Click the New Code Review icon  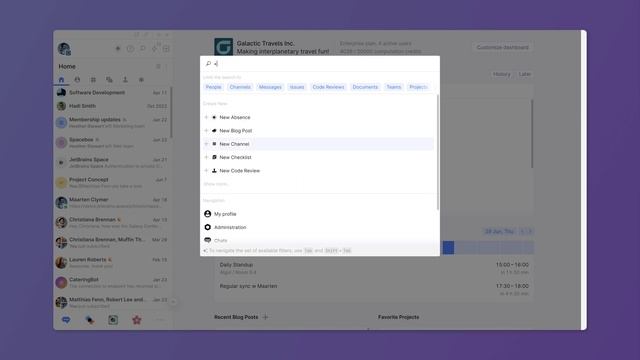point(214,171)
